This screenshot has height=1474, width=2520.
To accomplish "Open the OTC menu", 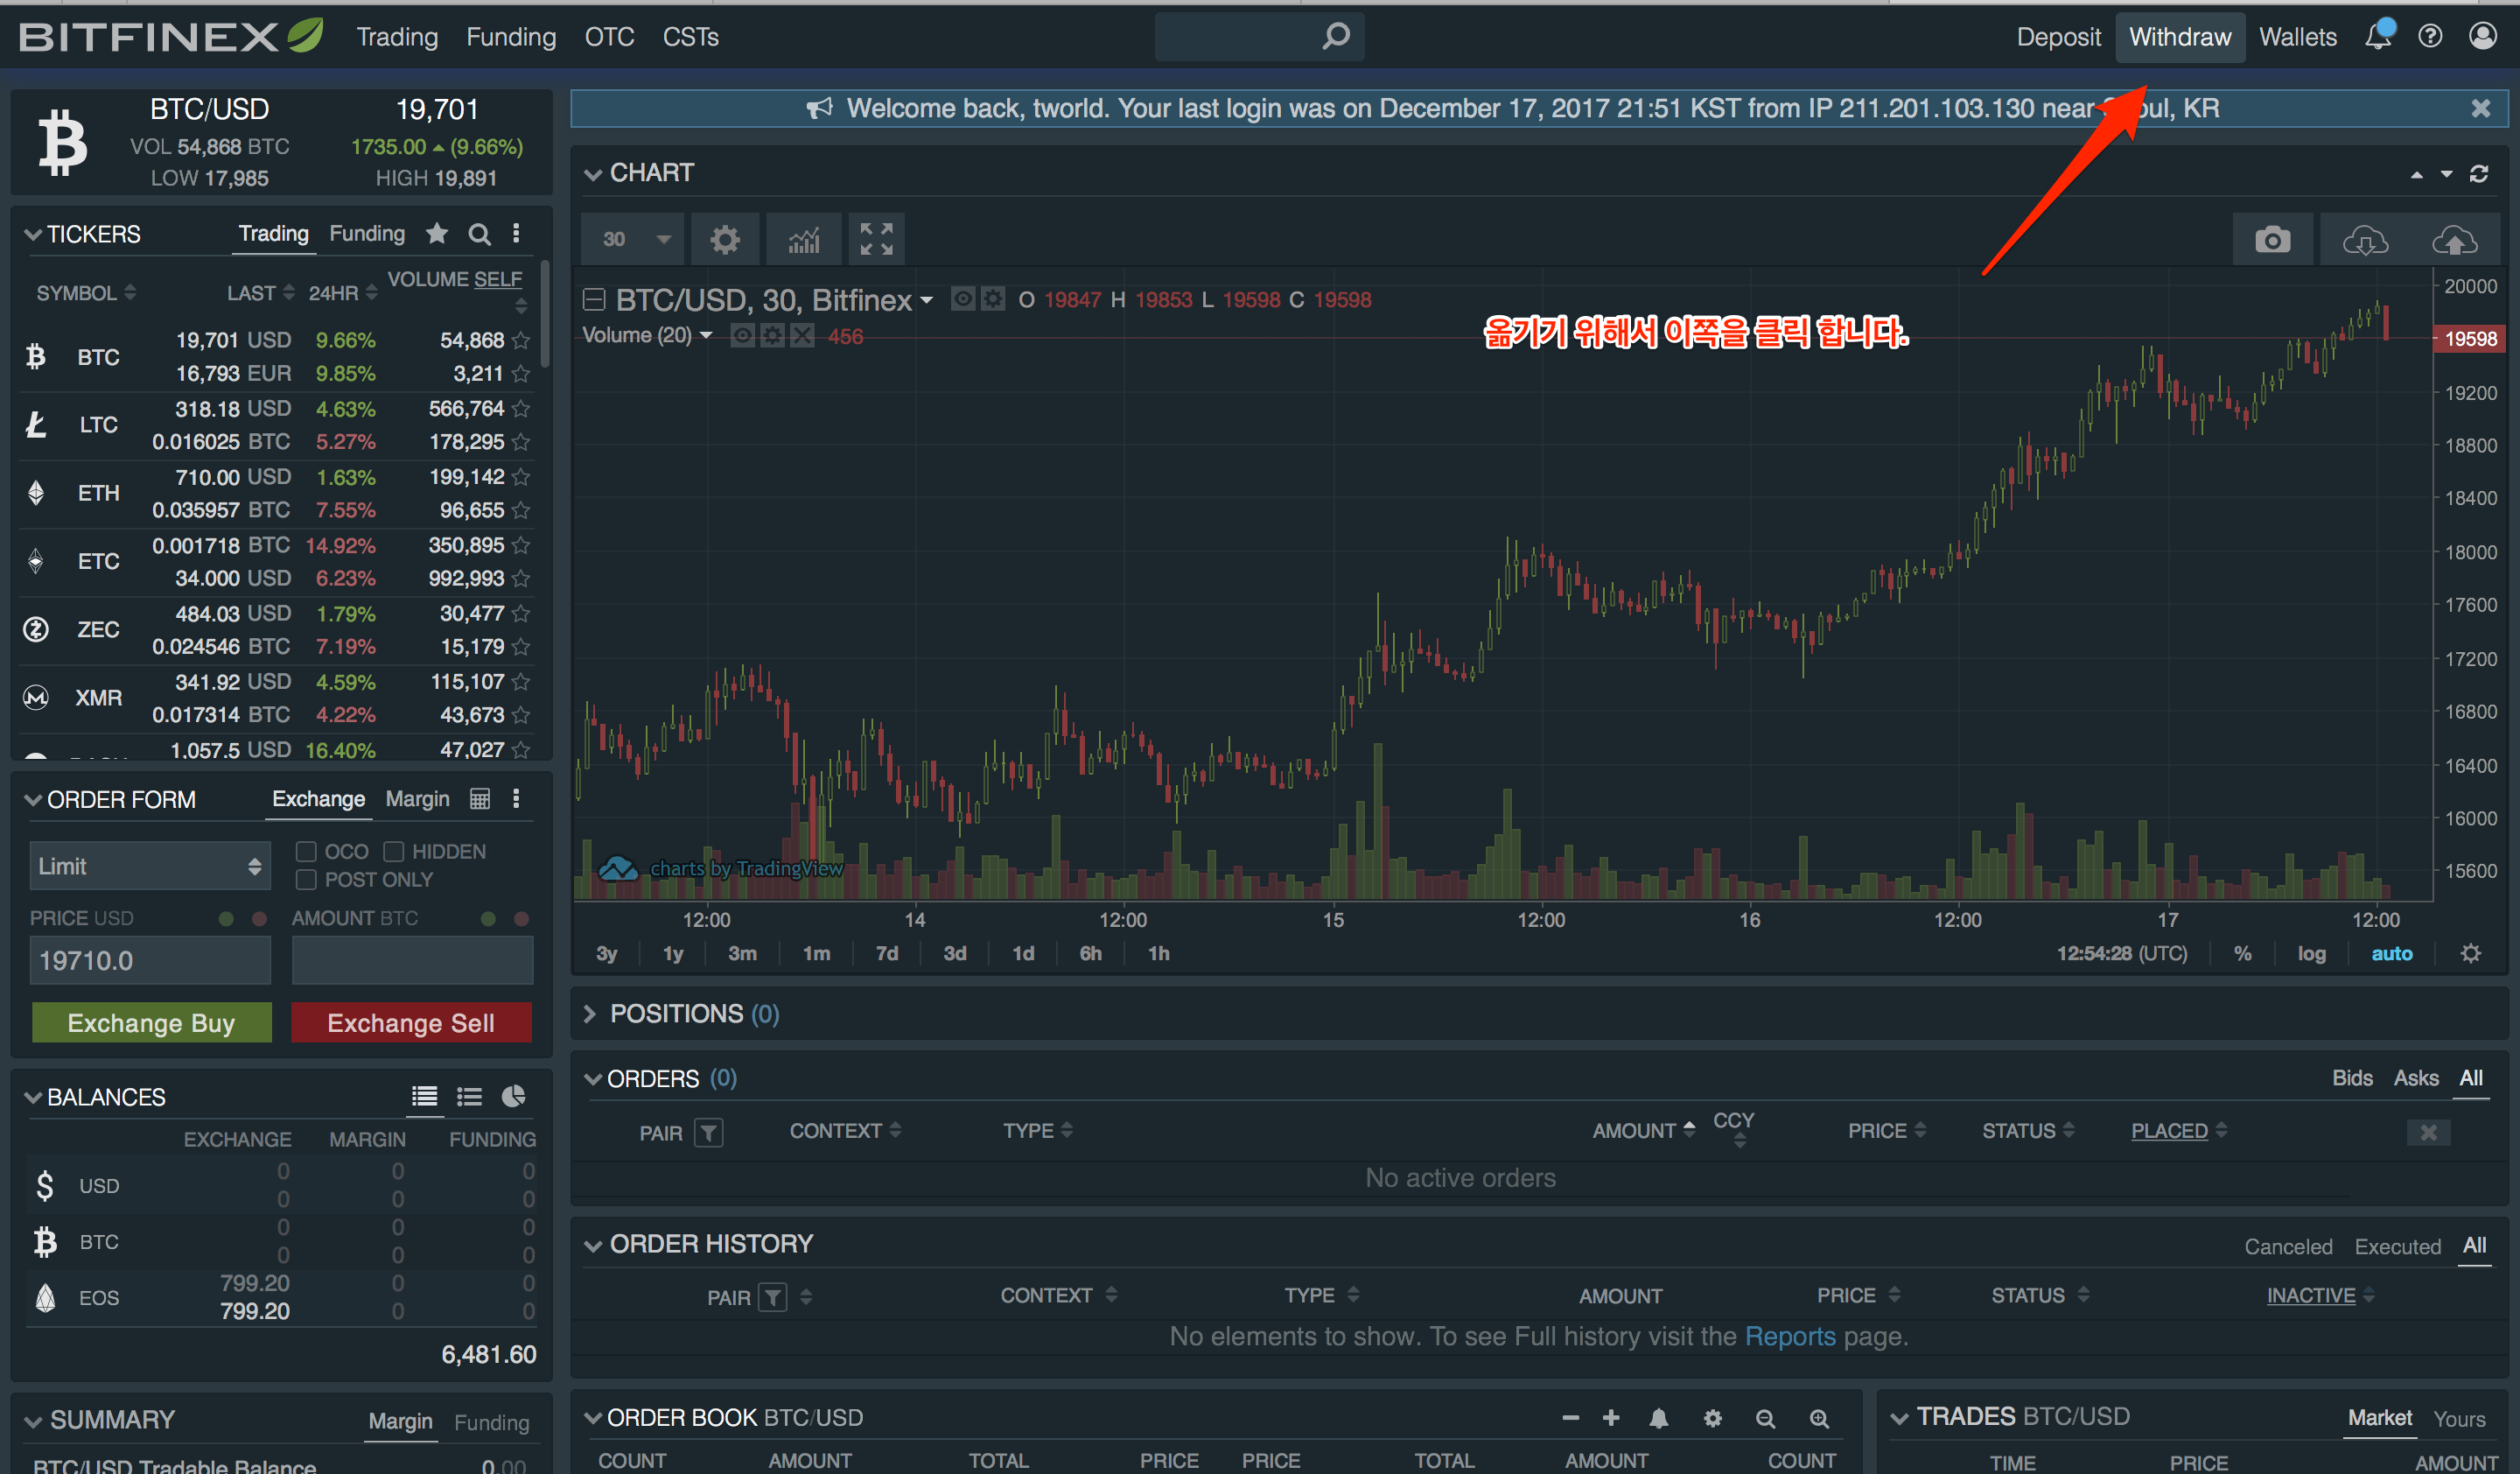I will click(609, 37).
